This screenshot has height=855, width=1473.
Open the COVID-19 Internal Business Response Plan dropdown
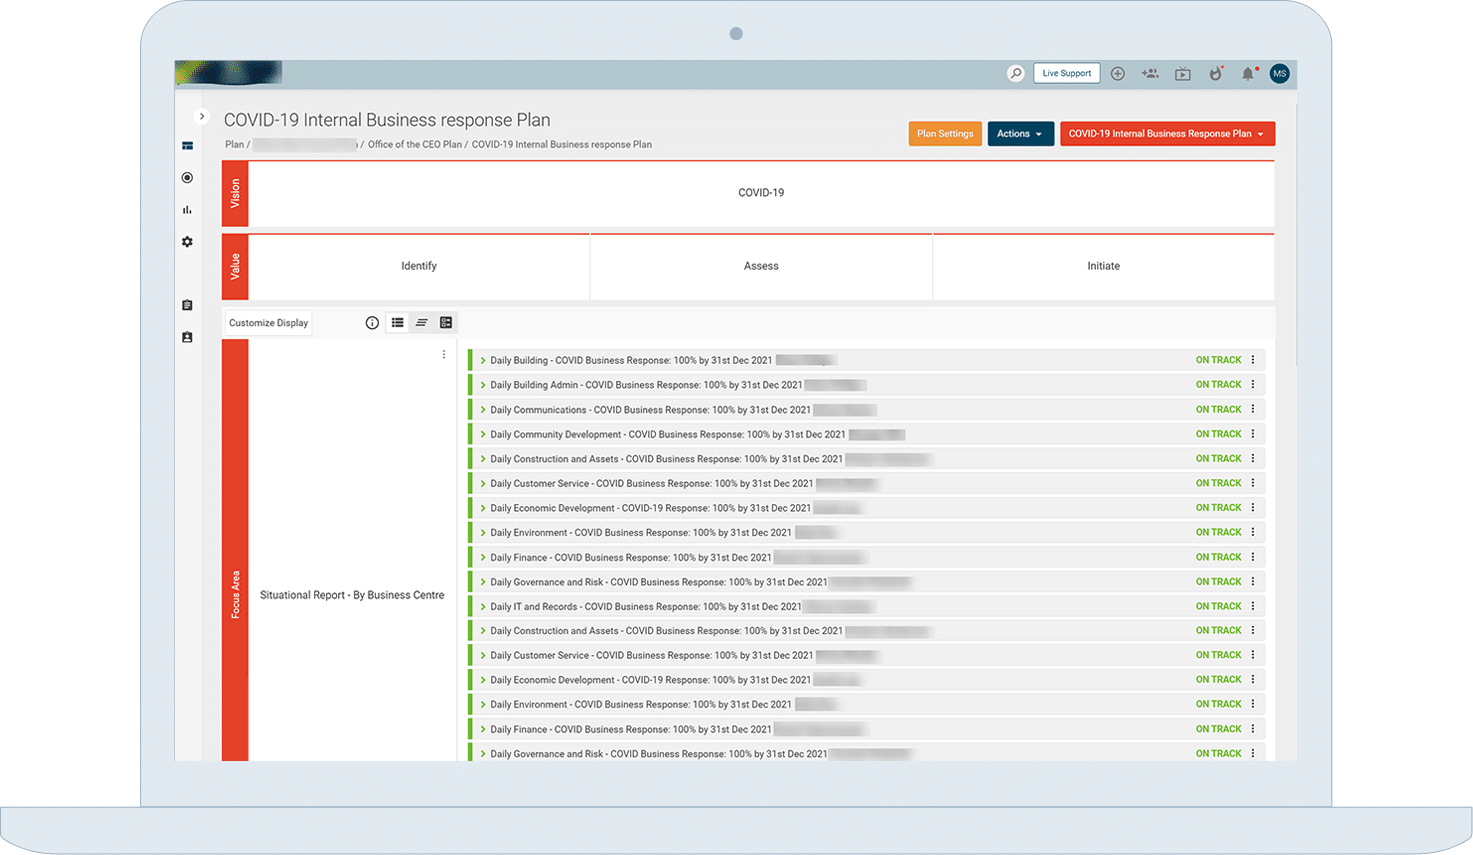pyautogui.click(x=1166, y=134)
